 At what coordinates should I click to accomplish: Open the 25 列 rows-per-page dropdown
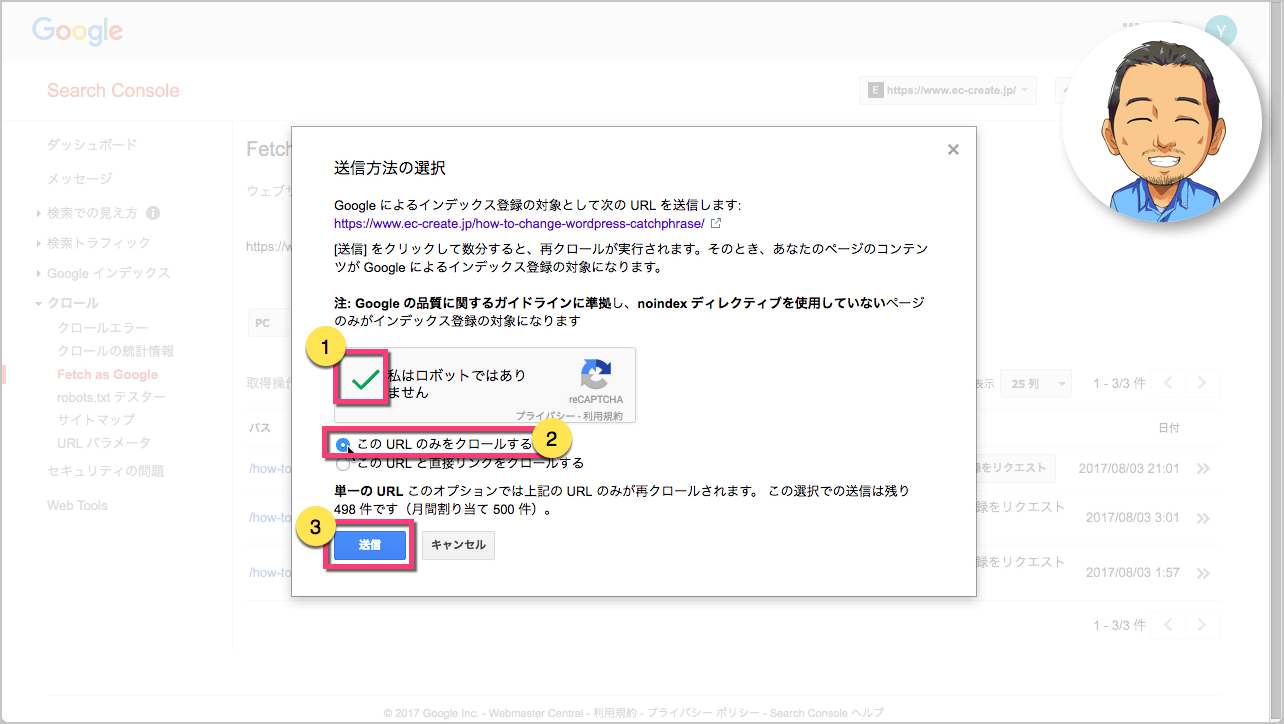tap(1036, 383)
